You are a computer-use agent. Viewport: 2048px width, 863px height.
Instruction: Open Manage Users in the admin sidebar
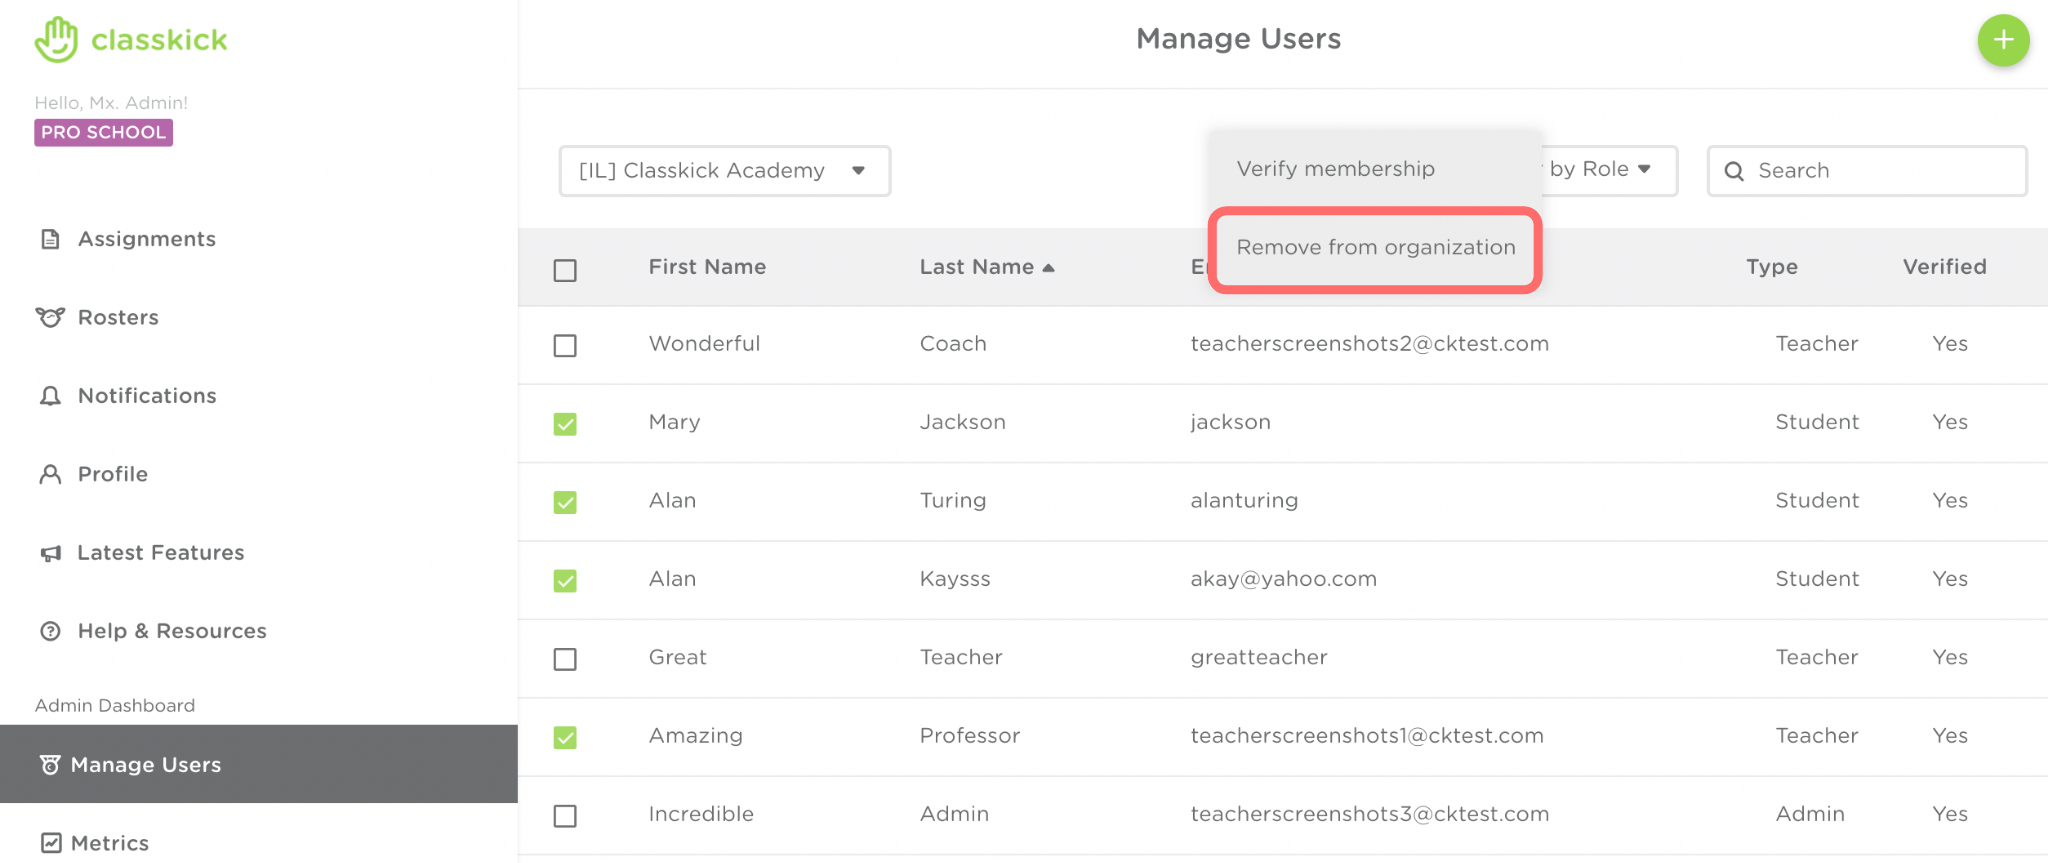coord(146,765)
